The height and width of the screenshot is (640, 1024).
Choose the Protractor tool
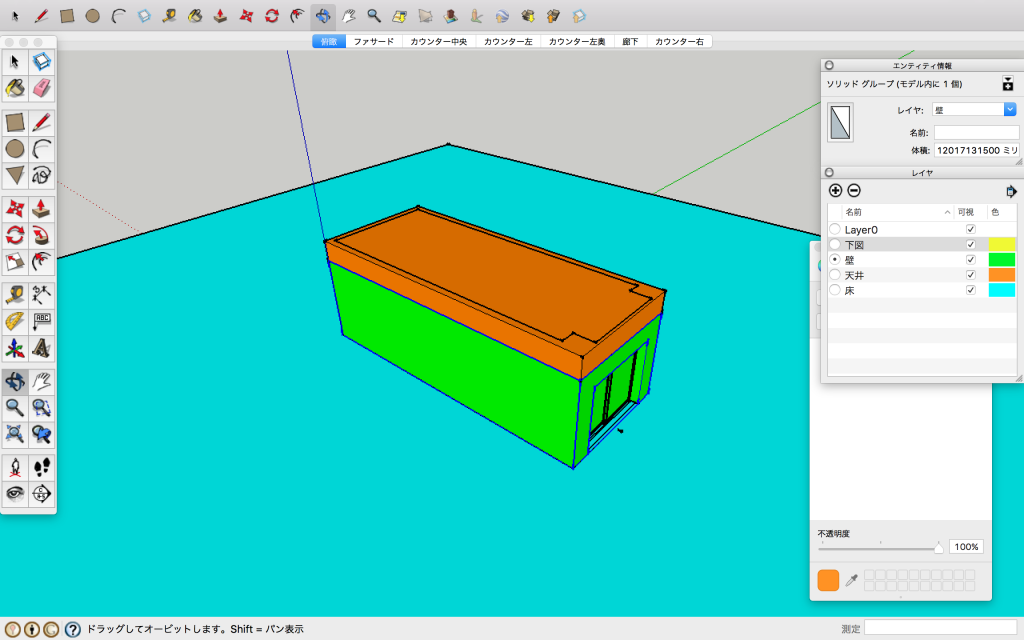coord(15,321)
